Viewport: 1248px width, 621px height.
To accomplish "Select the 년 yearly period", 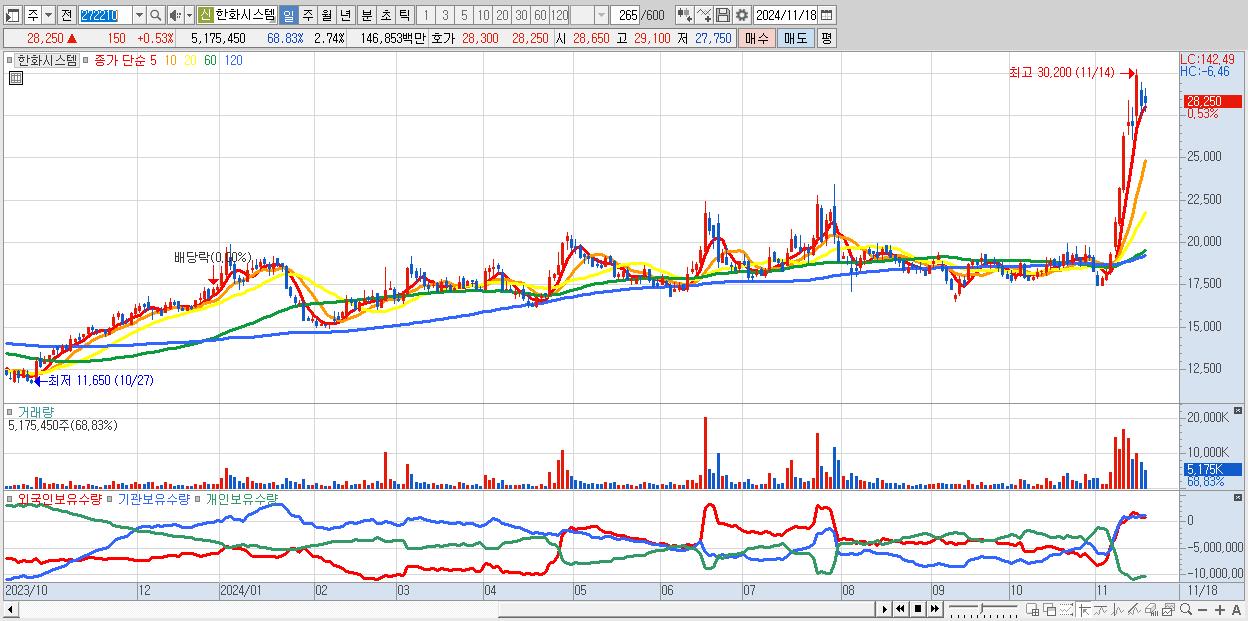I will point(345,15).
